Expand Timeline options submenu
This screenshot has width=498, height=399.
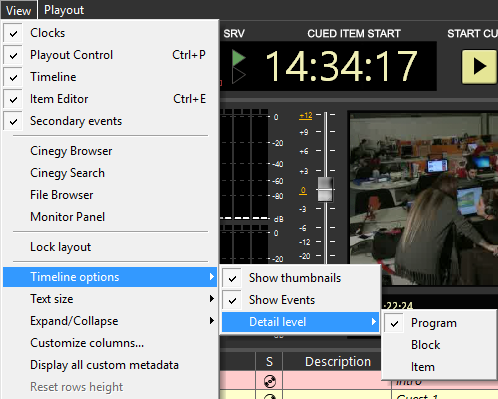point(110,277)
